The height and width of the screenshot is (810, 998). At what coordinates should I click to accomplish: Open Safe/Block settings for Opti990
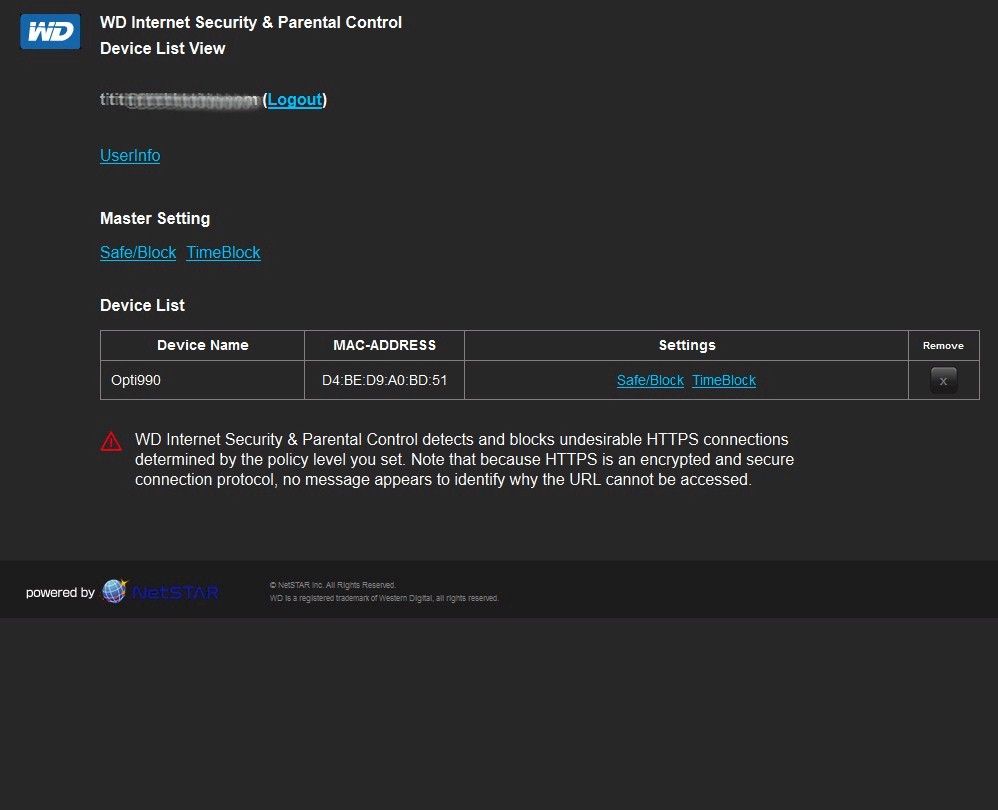coord(650,381)
